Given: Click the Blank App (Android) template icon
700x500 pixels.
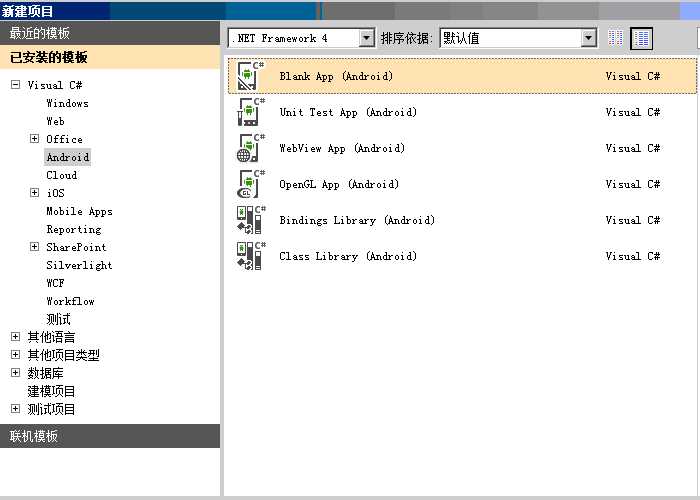Looking at the screenshot, I should (x=251, y=76).
